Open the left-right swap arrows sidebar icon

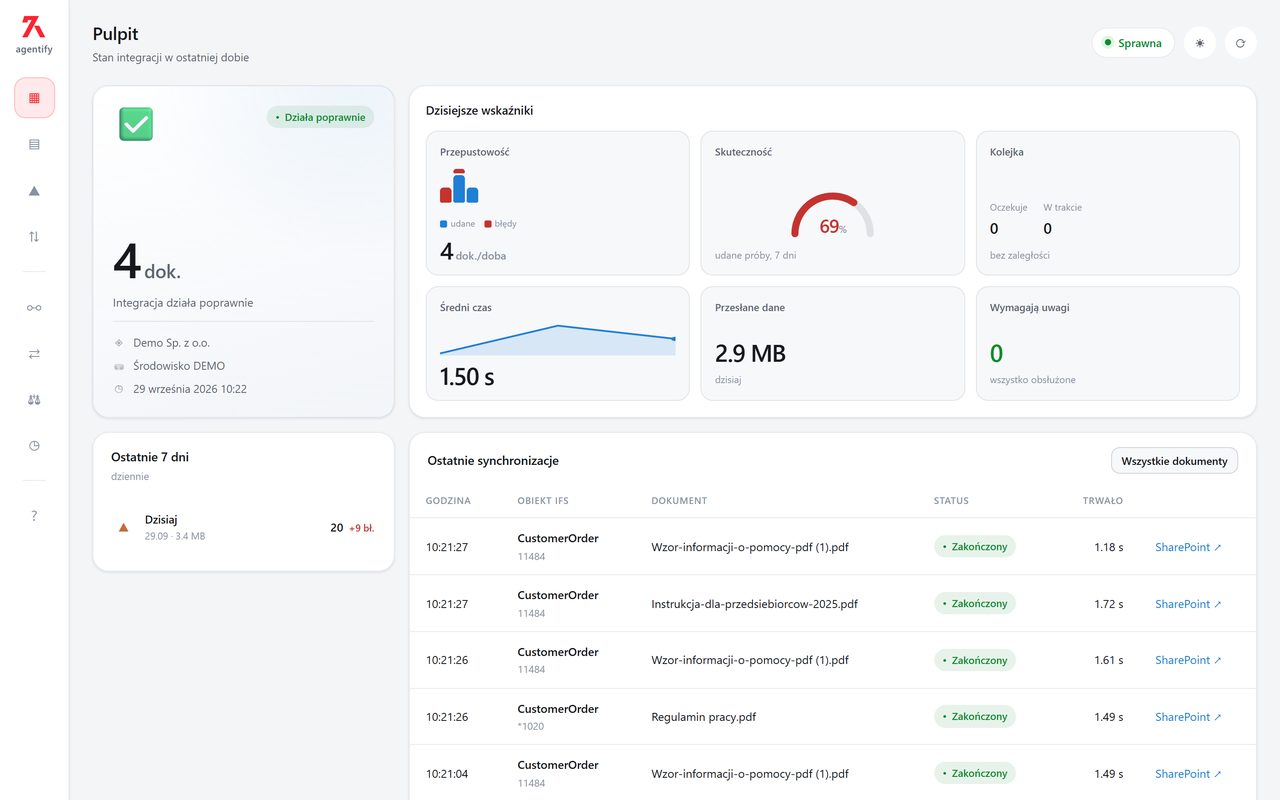tap(34, 353)
